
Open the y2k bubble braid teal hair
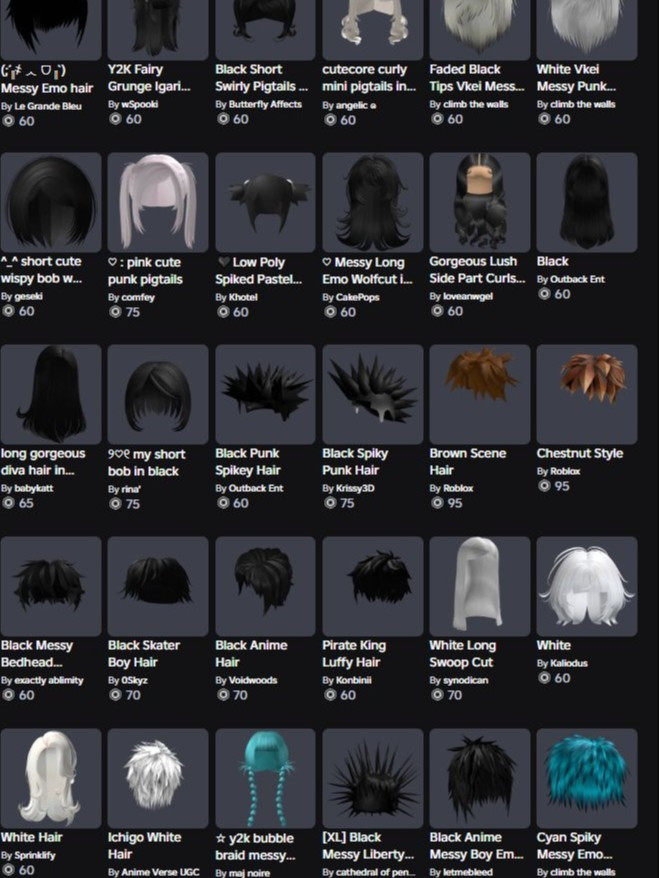point(265,778)
